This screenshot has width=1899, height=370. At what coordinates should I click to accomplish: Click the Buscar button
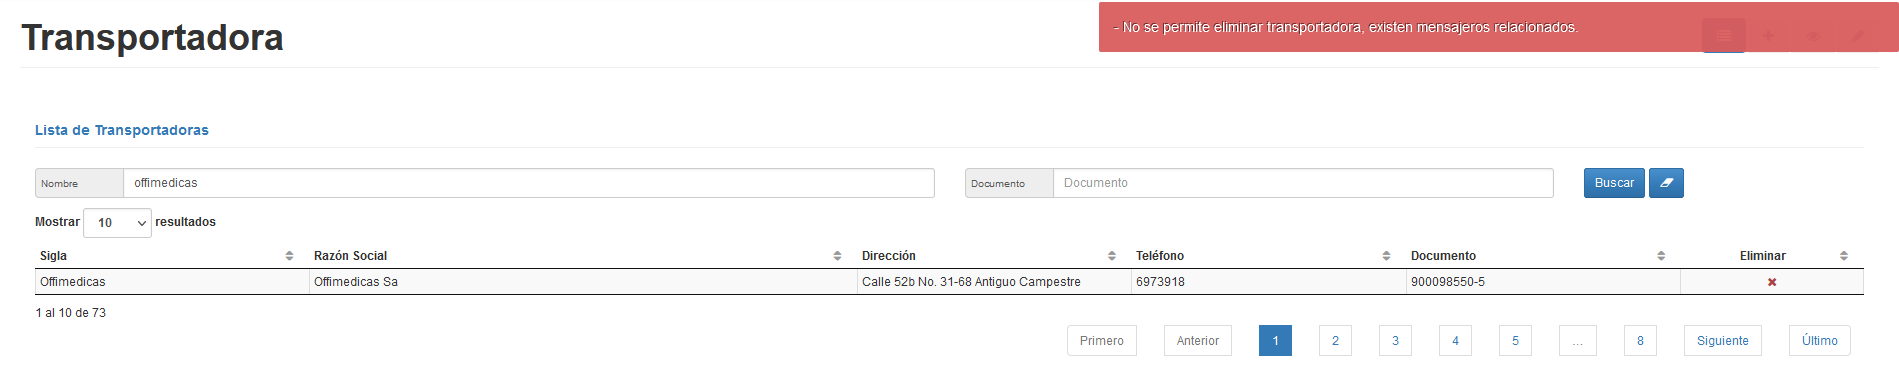coord(1614,183)
